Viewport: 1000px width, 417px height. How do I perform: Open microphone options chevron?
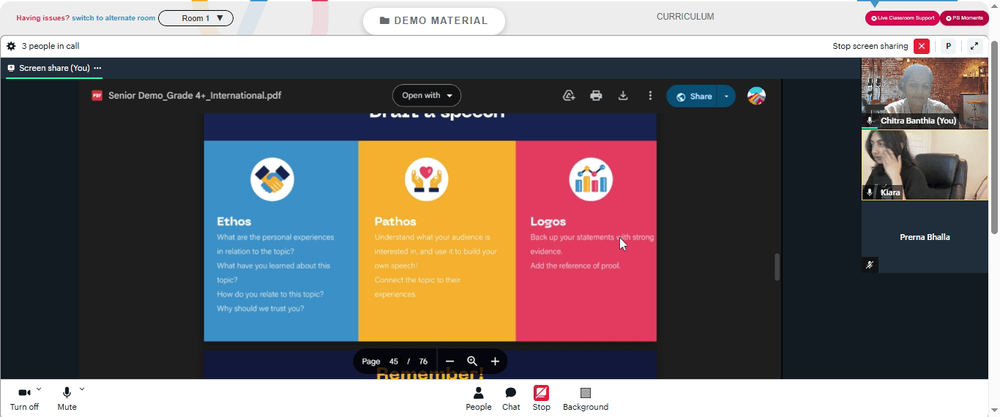pos(82,388)
